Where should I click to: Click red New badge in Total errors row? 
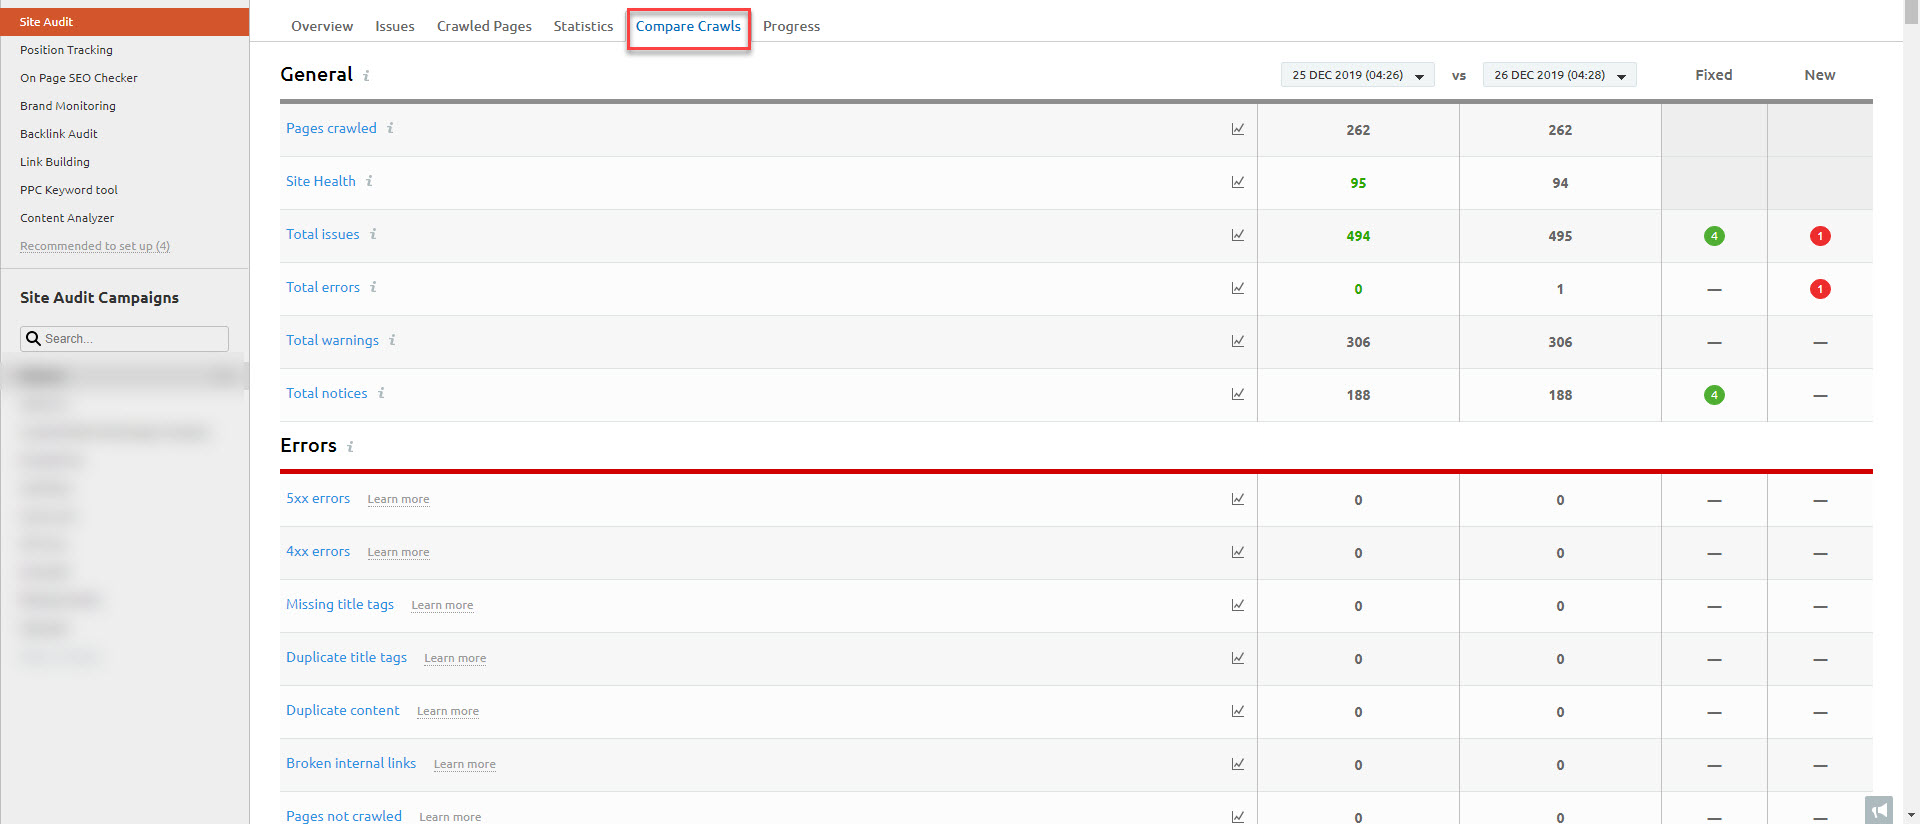[1819, 289]
